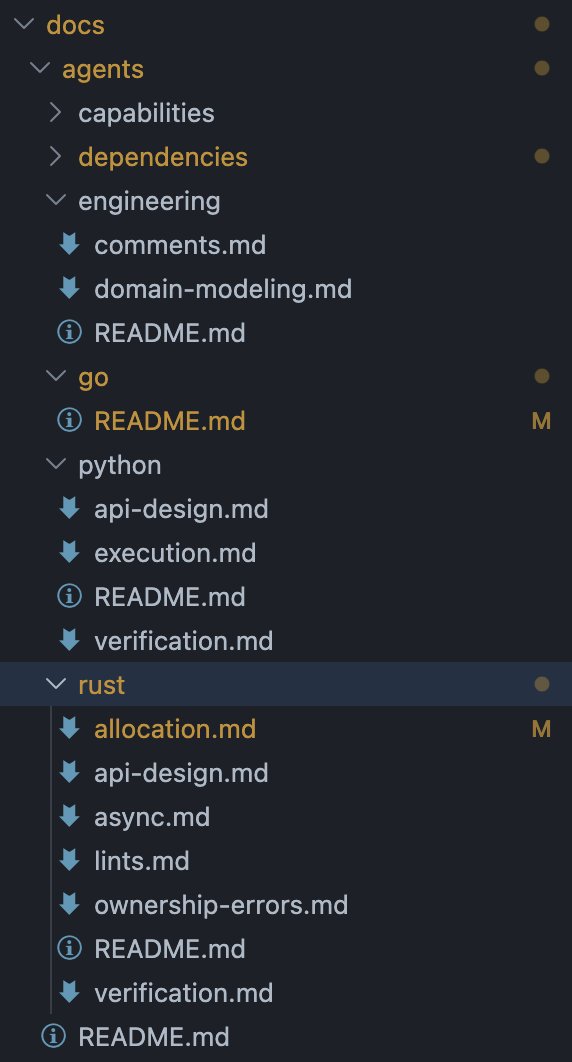Collapse the rust folder chevron
572x1062 pixels.
(56, 685)
